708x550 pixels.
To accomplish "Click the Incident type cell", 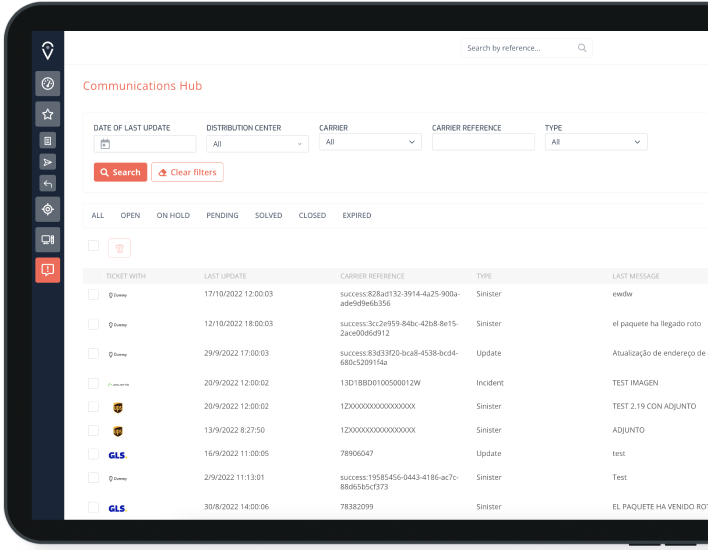I will point(490,383).
